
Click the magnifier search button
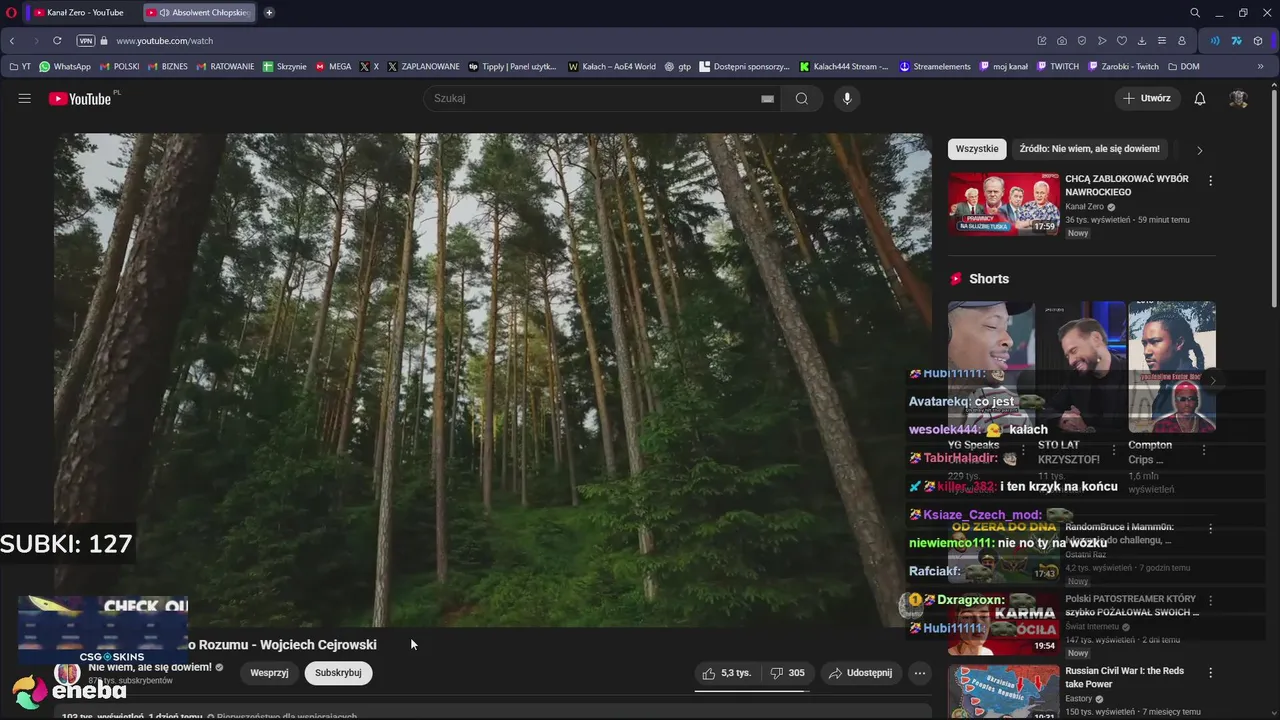click(801, 98)
